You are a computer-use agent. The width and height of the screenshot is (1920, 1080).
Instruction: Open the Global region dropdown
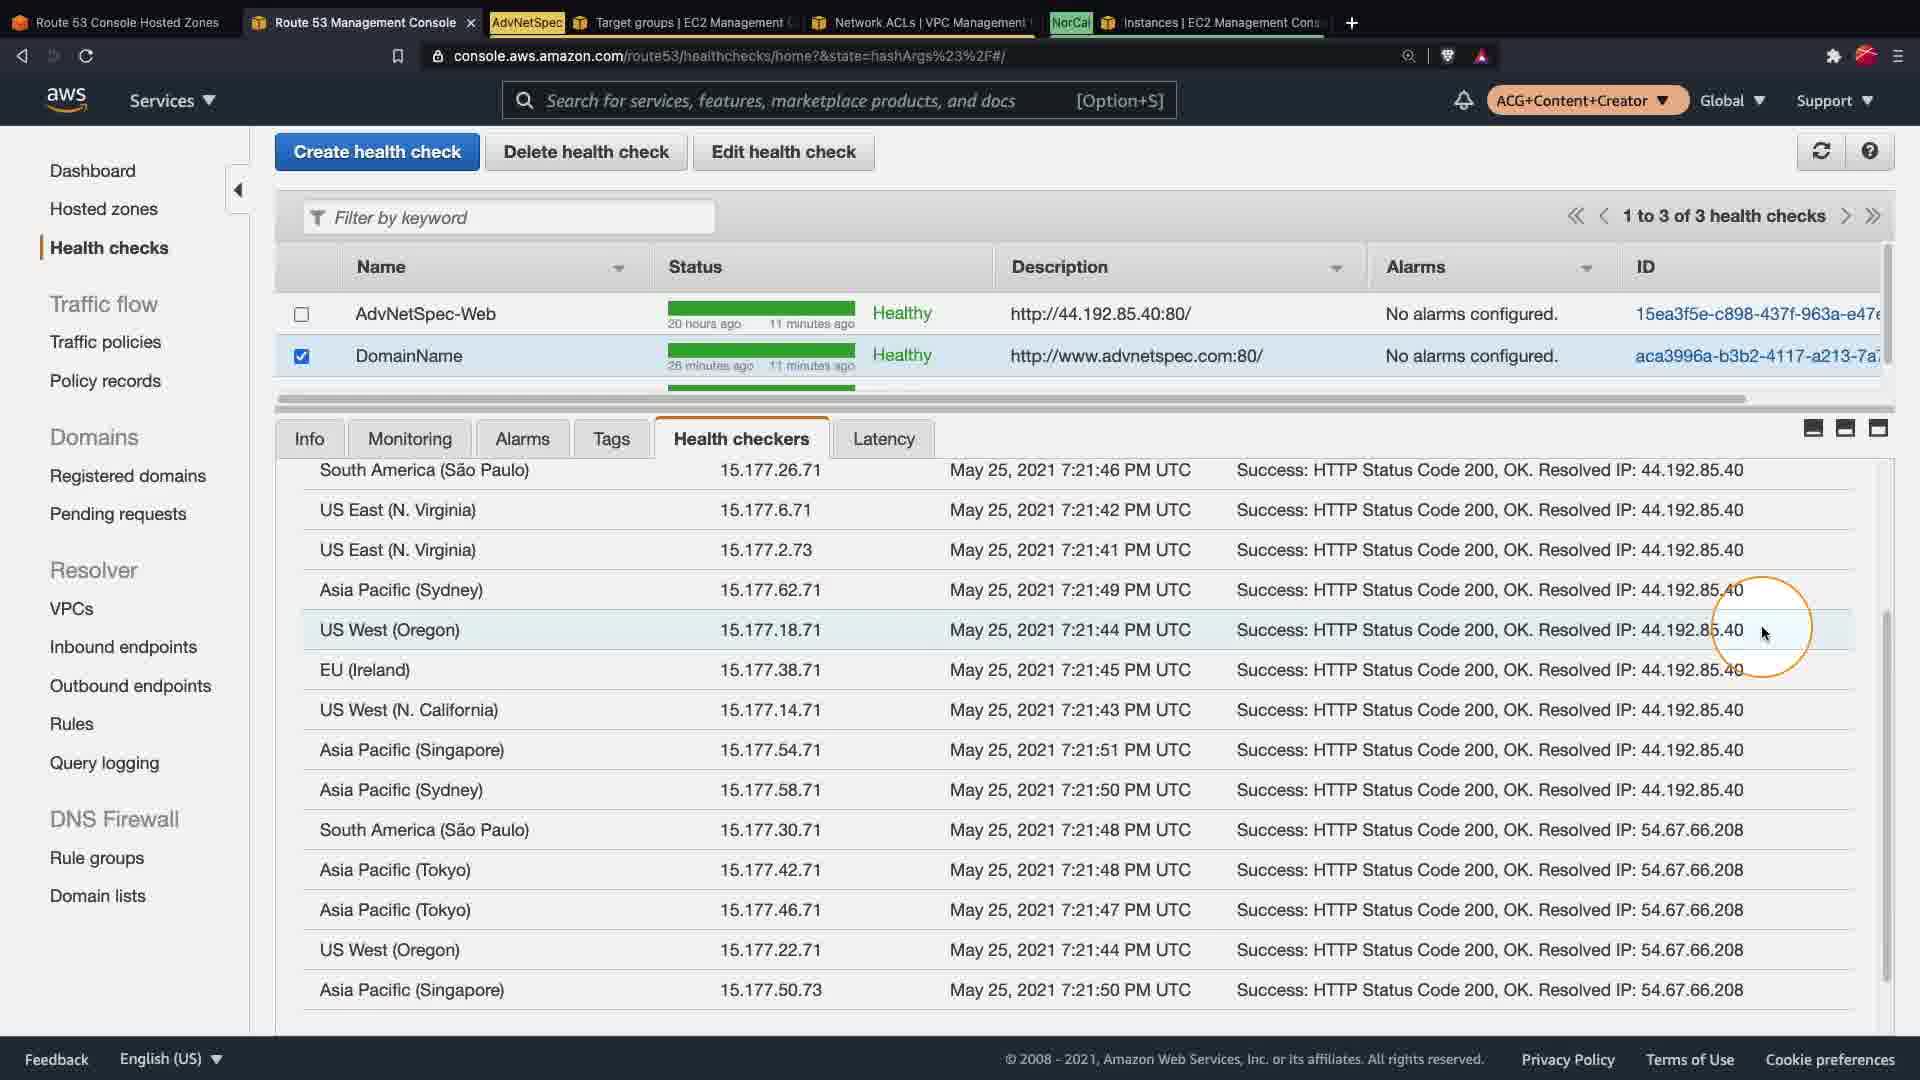point(1732,100)
